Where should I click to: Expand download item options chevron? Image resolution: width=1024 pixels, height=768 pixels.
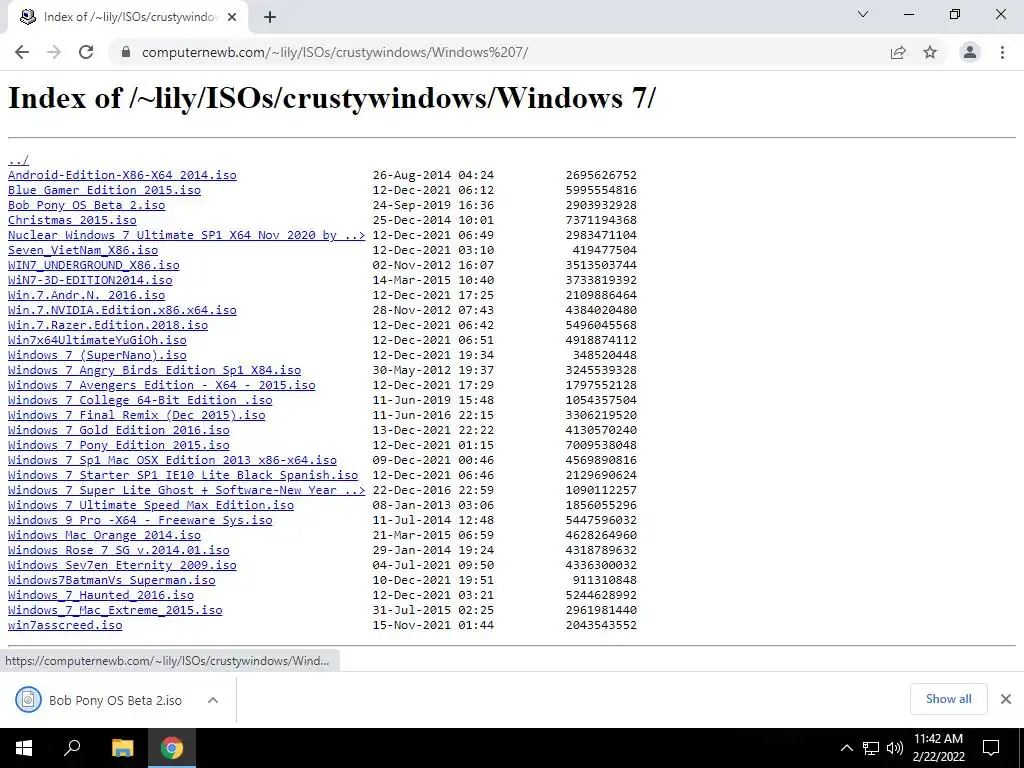[x=212, y=700]
